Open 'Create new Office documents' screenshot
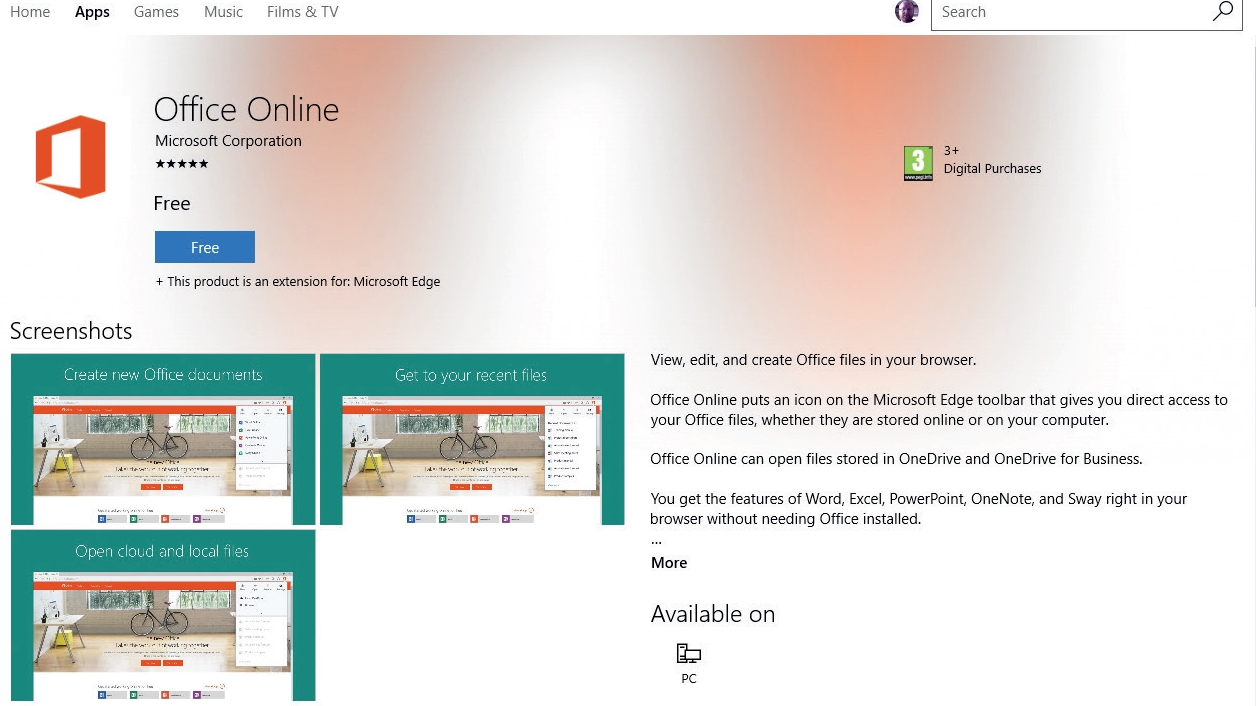1256x706 pixels. coord(163,439)
